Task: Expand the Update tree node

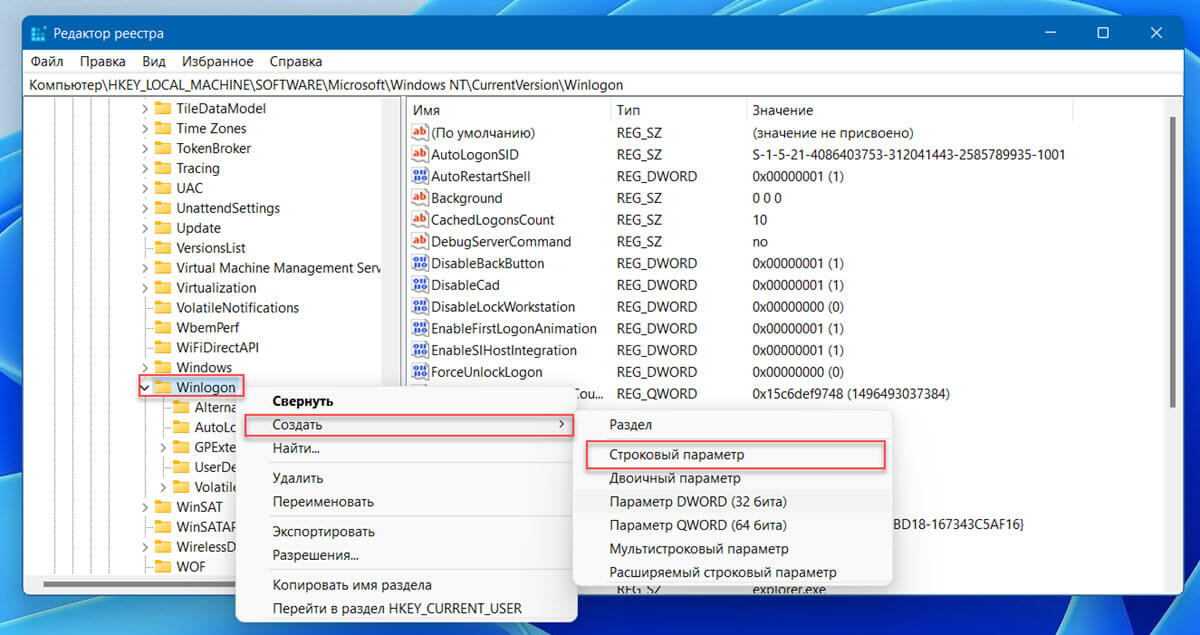Action: pyautogui.click(x=144, y=228)
